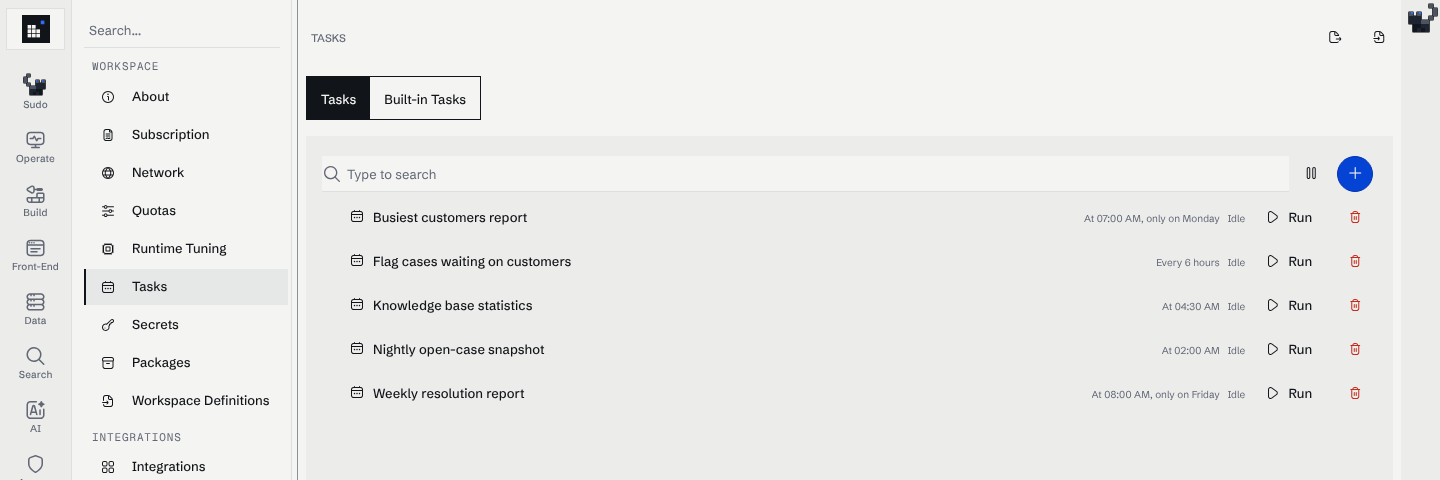The height and width of the screenshot is (480, 1440).
Task: Click the import tasks icon in header
Action: (x=1379, y=38)
